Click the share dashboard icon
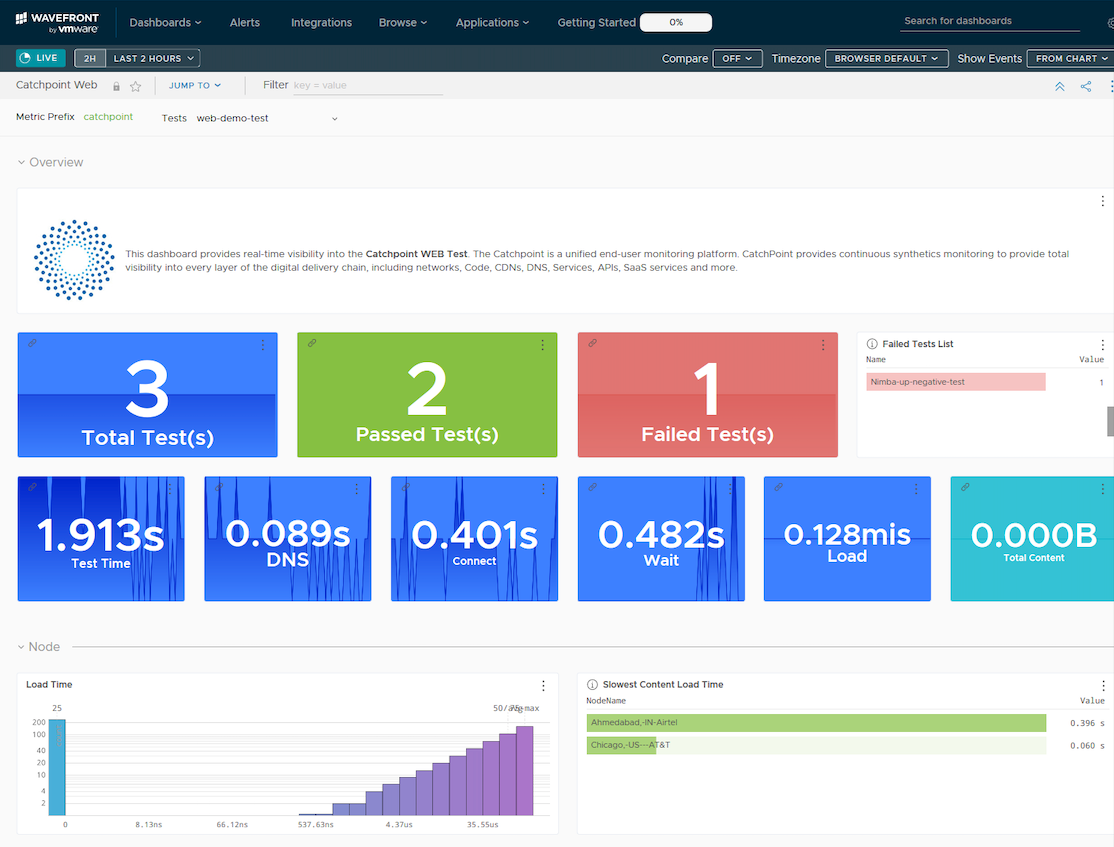1114x847 pixels. tap(1086, 87)
